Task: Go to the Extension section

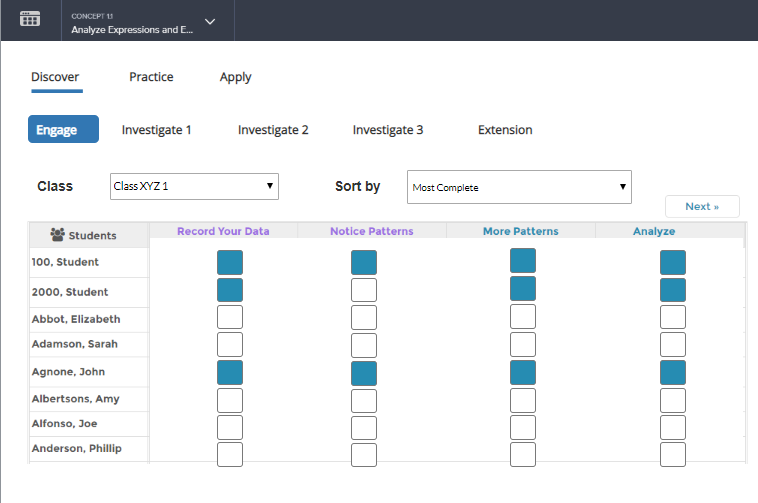Action: 505,130
